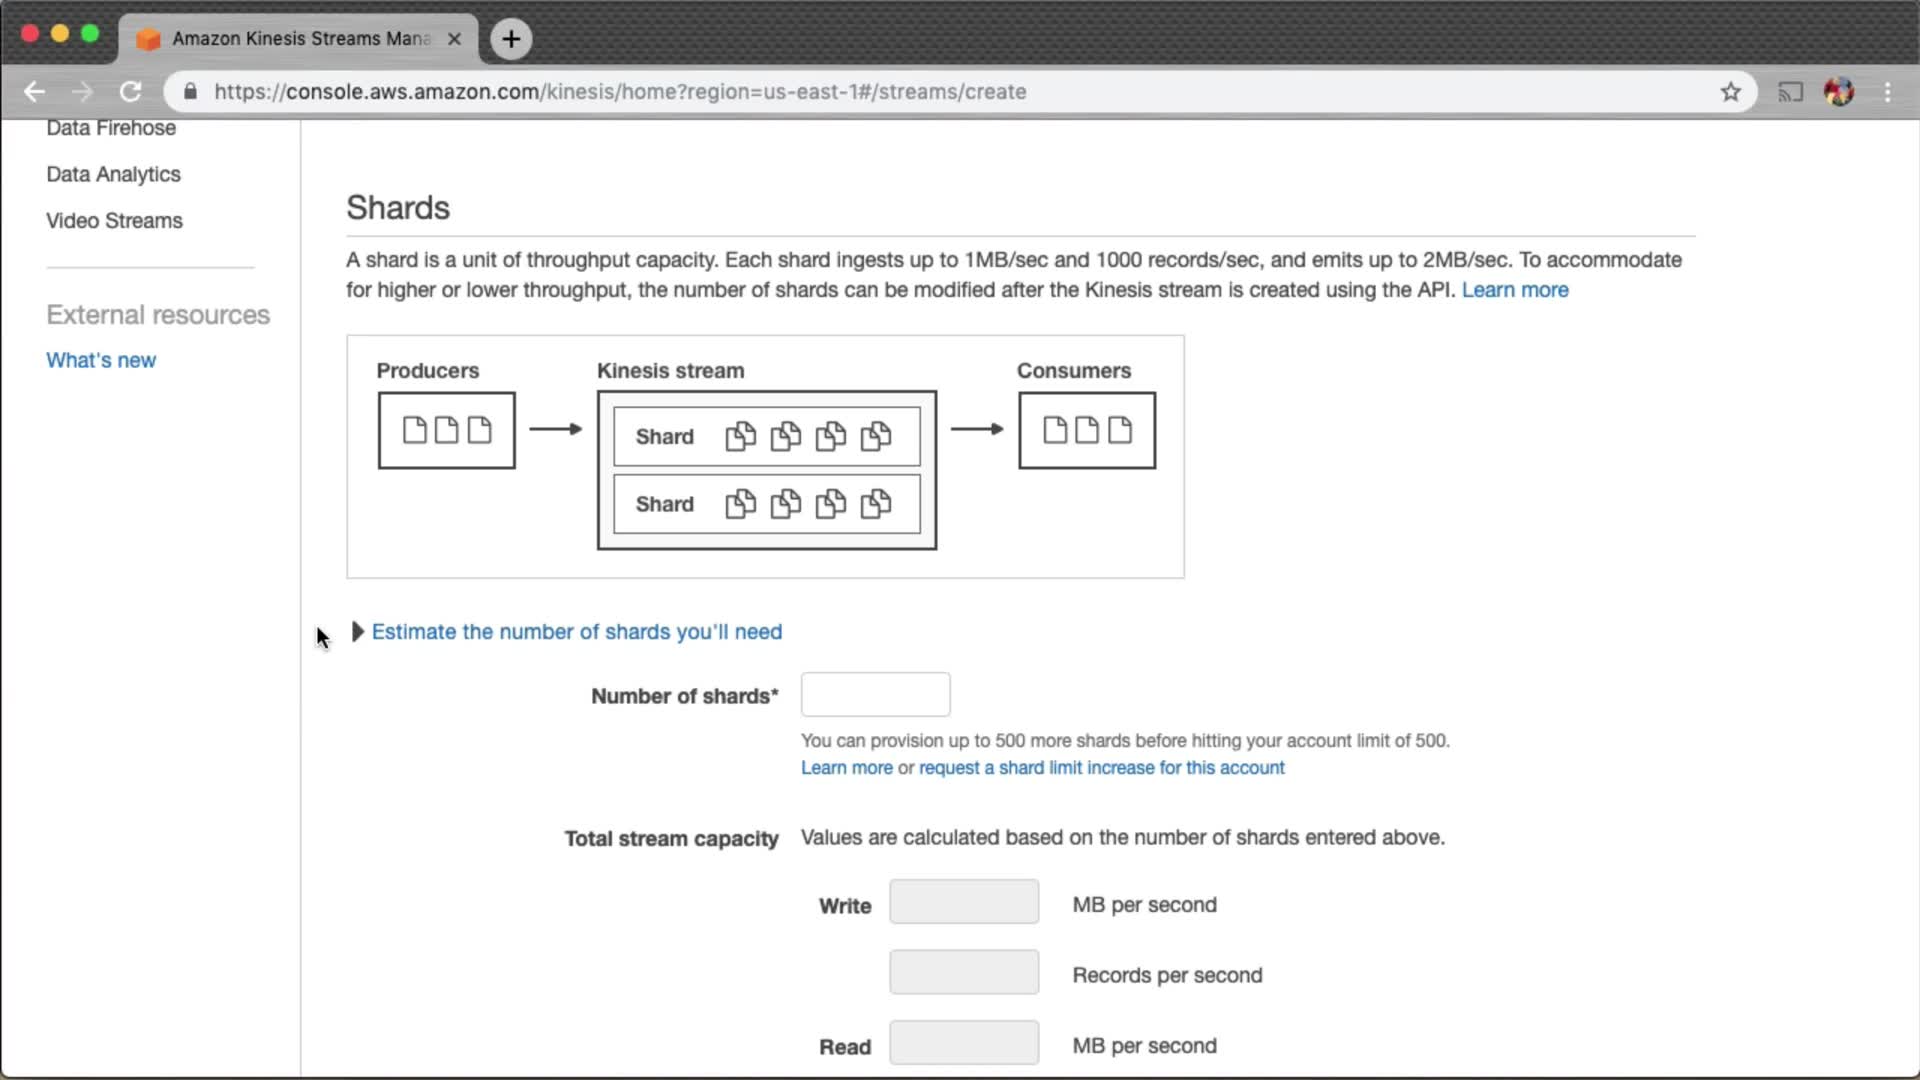Click Learn more after shard description
Screen dimensions: 1920x1080
(x=1514, y=290)
